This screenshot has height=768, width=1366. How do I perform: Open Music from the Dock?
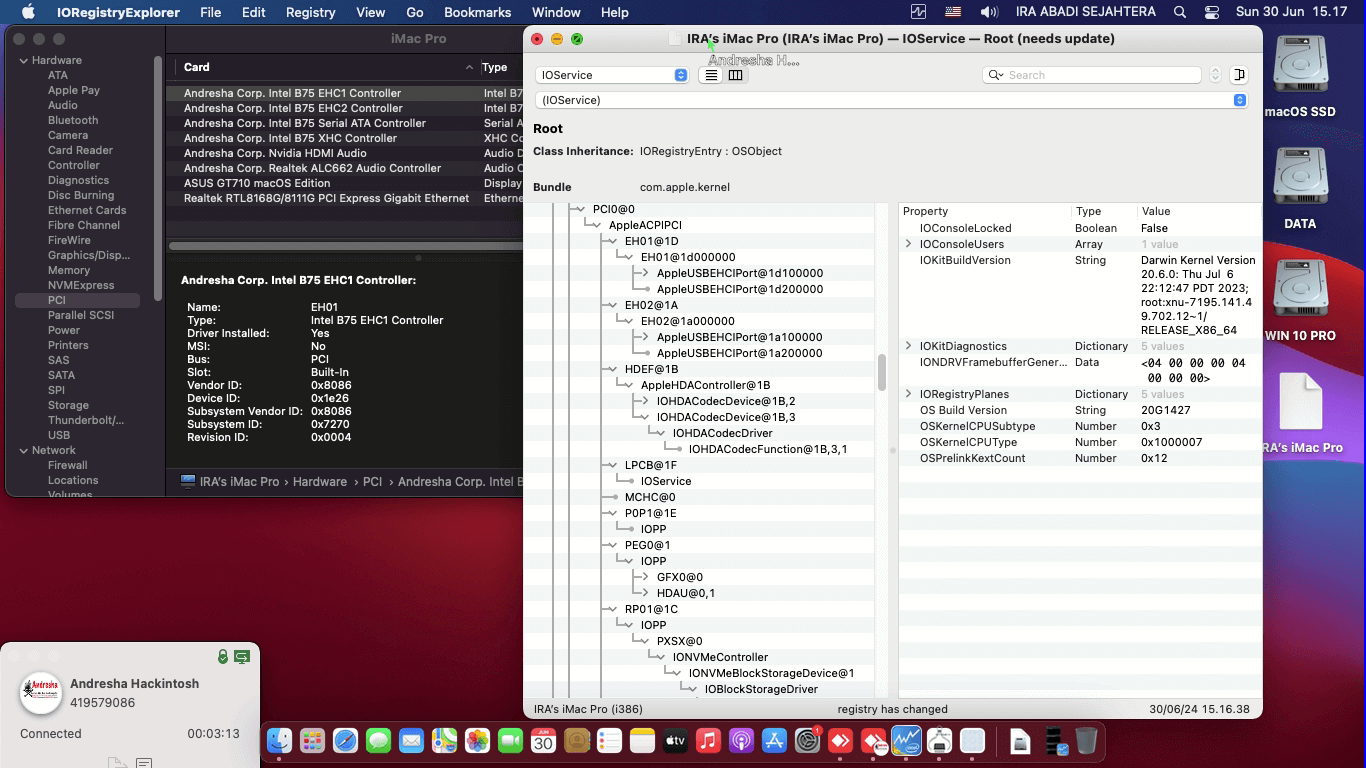pyautogui.click(x=708, y=741)
